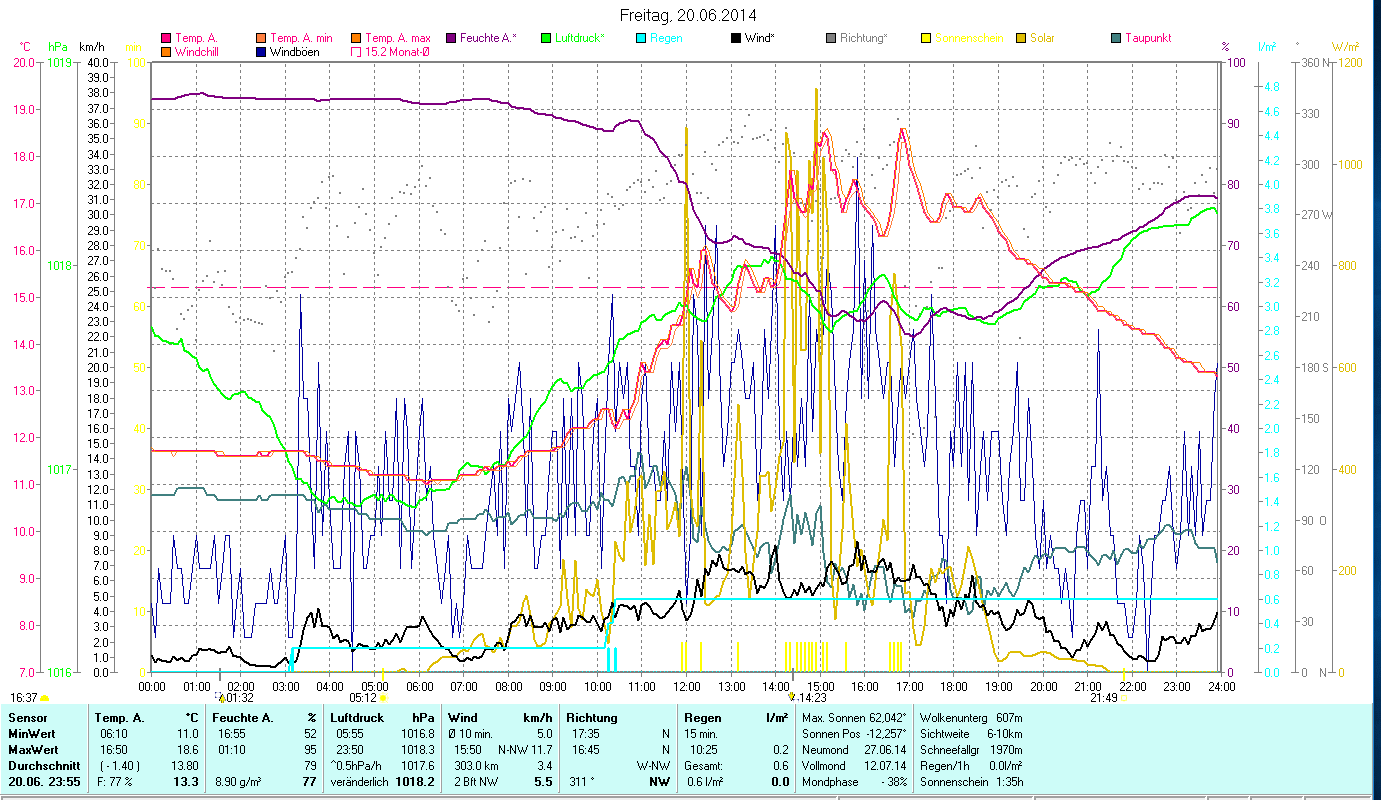Click the Windchill orange legend square
Viewport: 1381px width, 800px height.
pyautogui.click(x=166, y=52)
